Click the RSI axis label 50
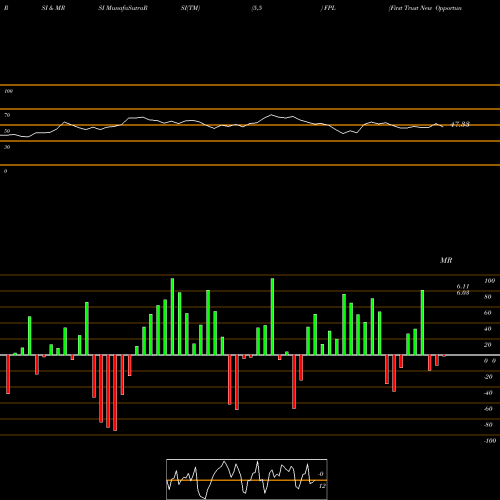The width and height of the screenshot is (500, 500). (x=7, y=131)
